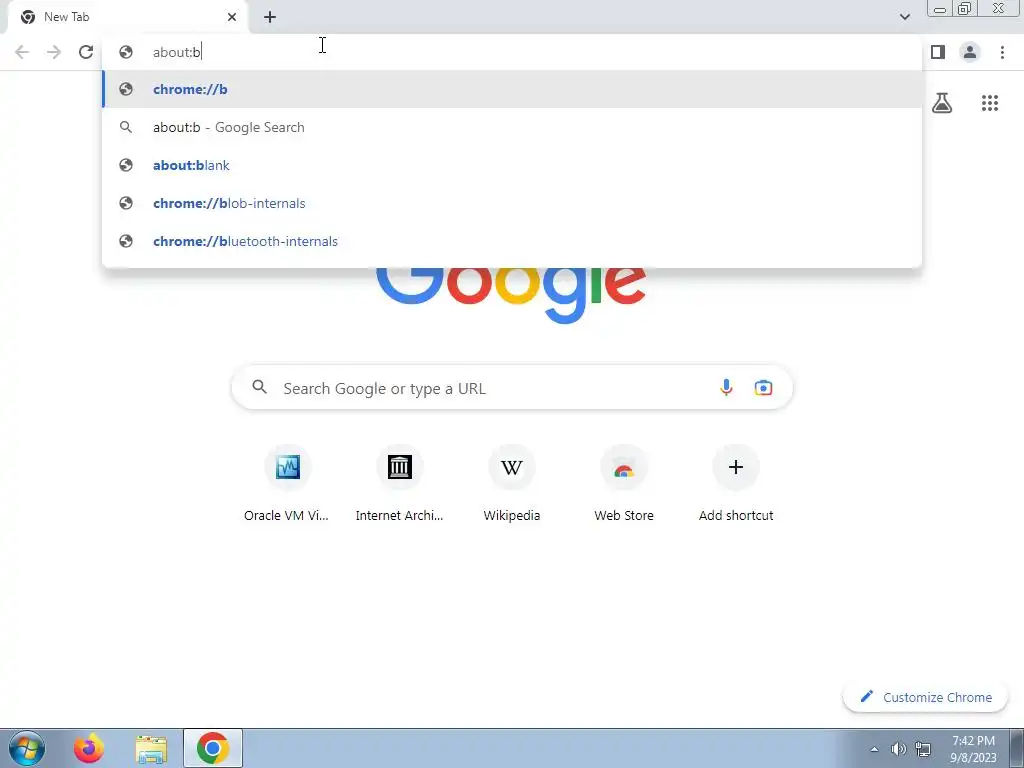Select chrome://bluetooth-internals suggestion
This screenshot has height=768, width=1024.
click(x=512, y=241)
